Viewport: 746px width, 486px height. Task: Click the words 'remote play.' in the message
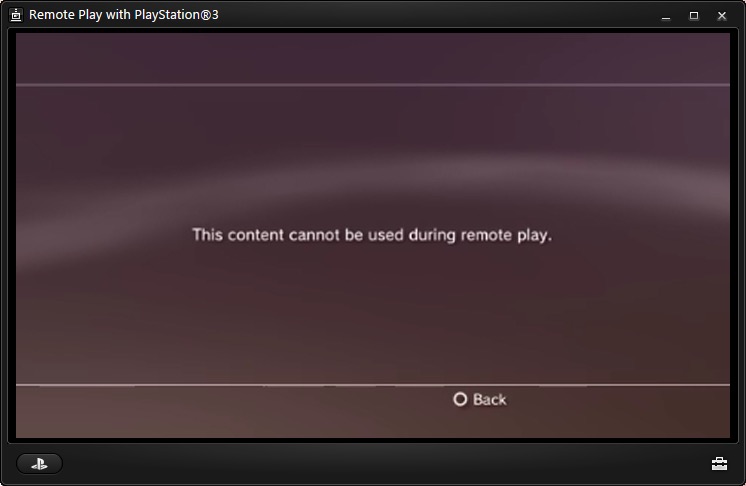pyautogui.click(x=506, y=235)
